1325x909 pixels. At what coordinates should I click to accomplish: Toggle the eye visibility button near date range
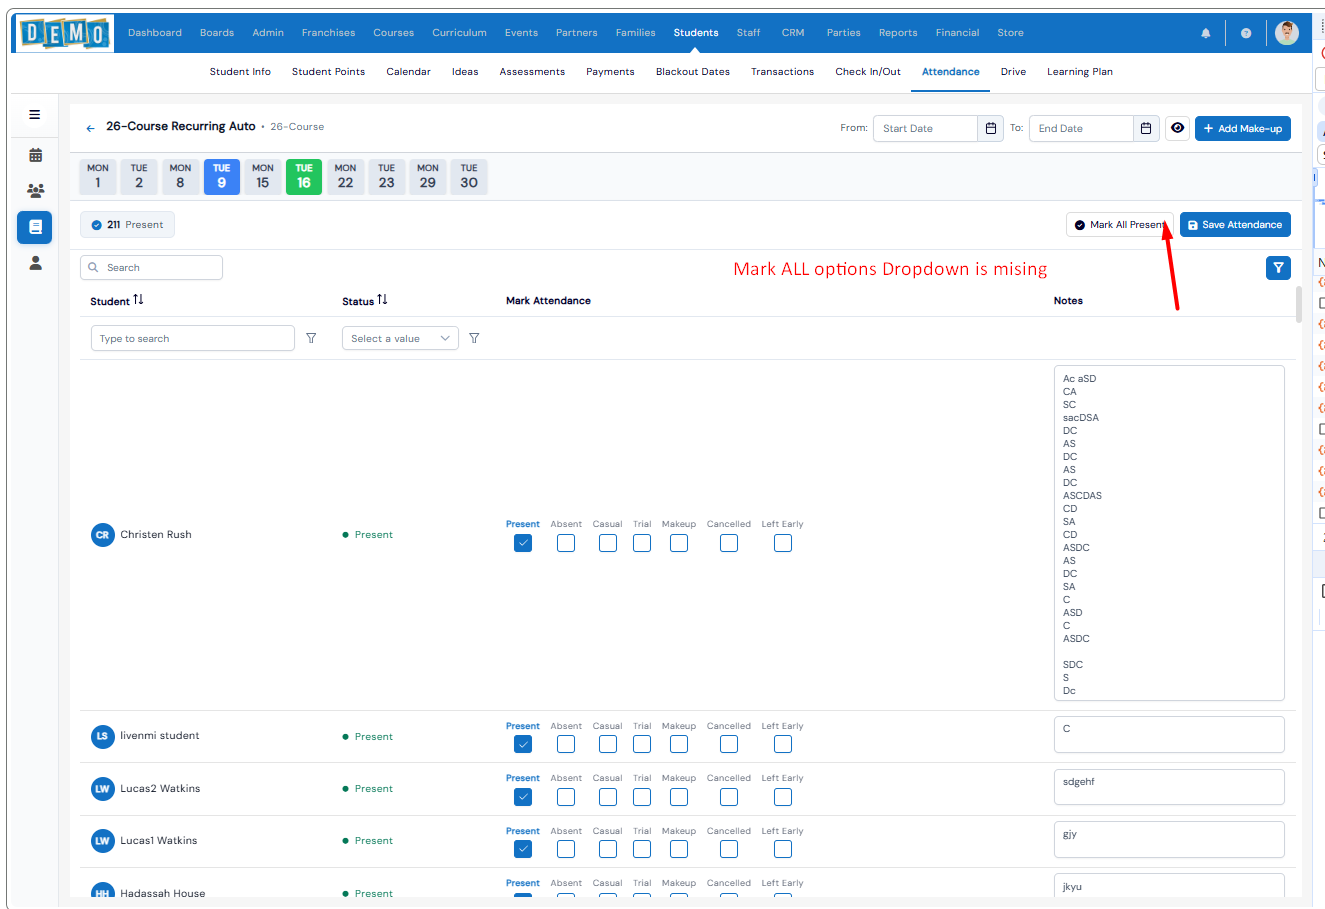(x=1177, y=128)
